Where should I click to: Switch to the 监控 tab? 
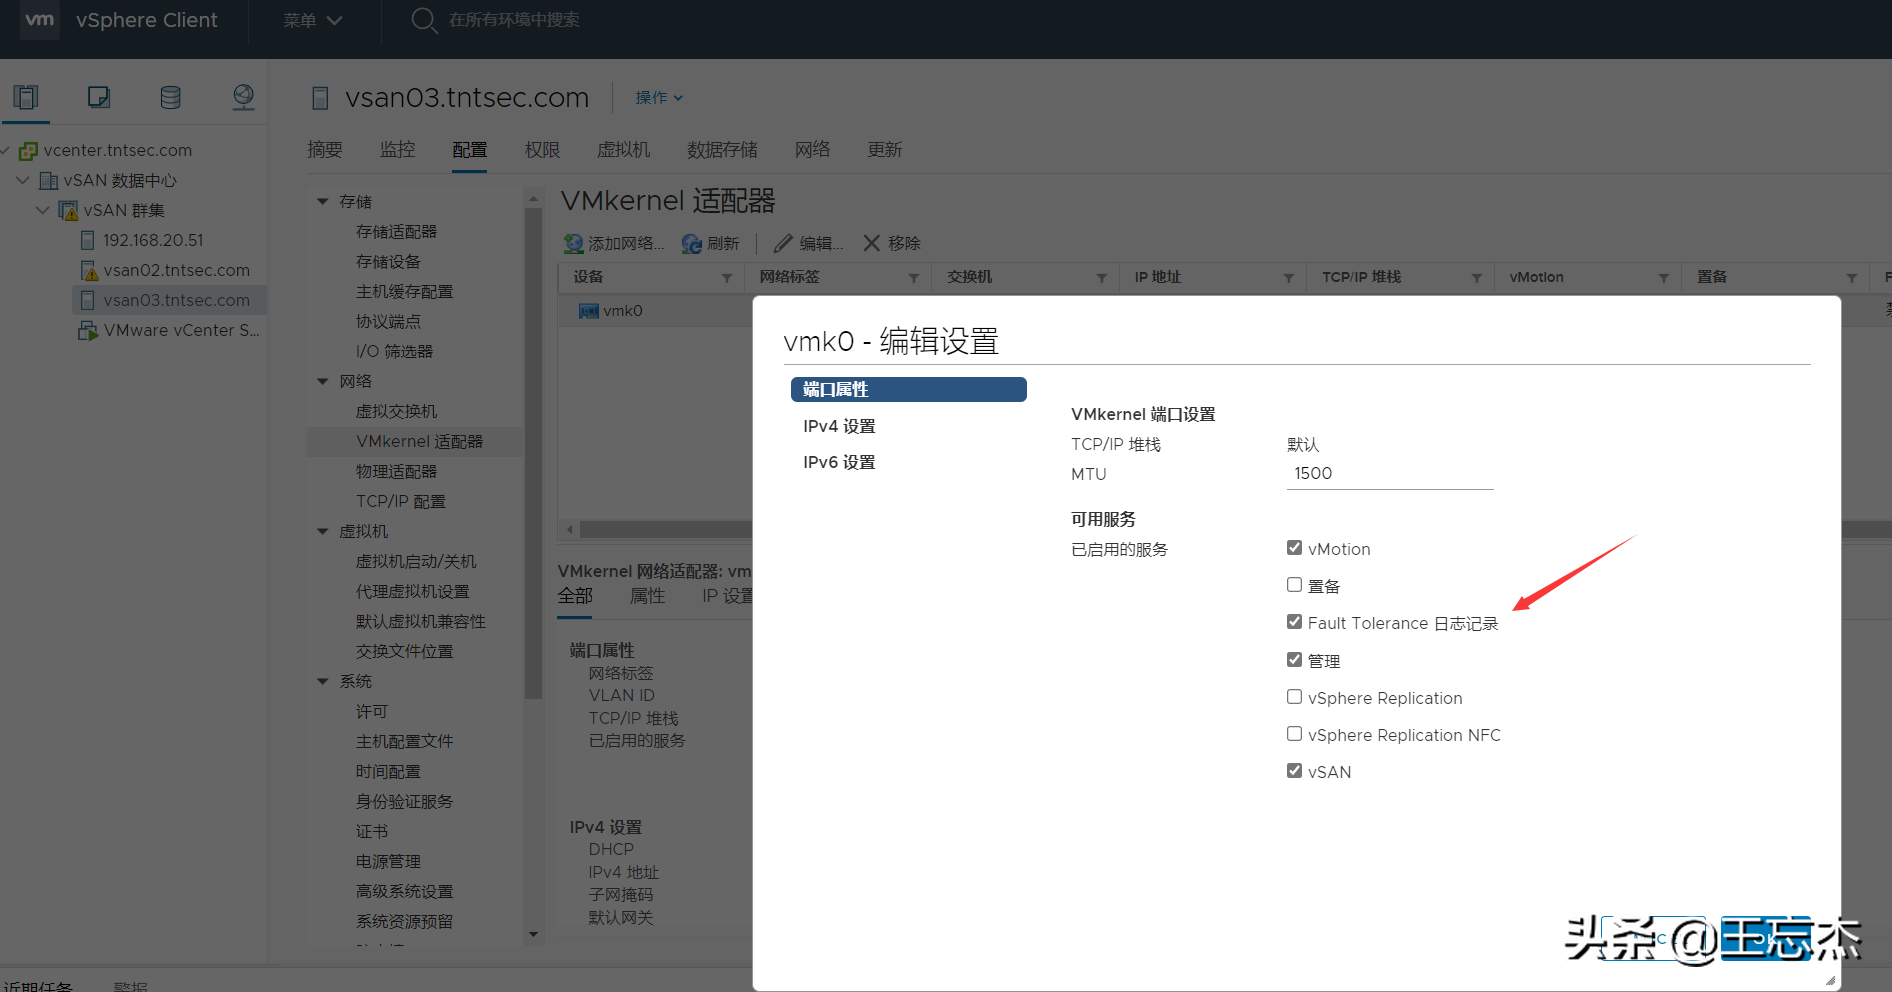pyautogui.click(x=397, y=150)
